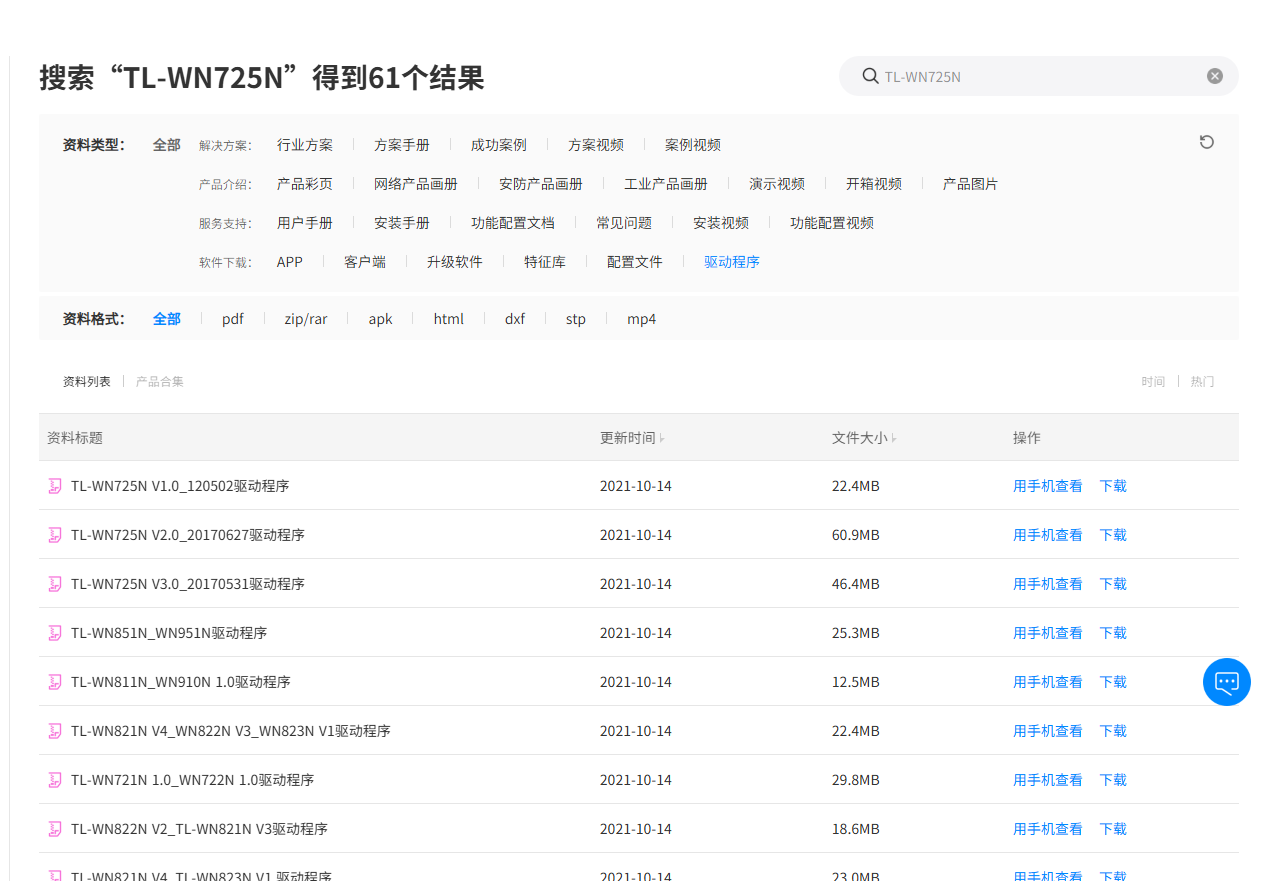Filter by 功能配置文档
Image resolution: width=1279 pixels, height=881 pixels.
(x=513, y=223)
